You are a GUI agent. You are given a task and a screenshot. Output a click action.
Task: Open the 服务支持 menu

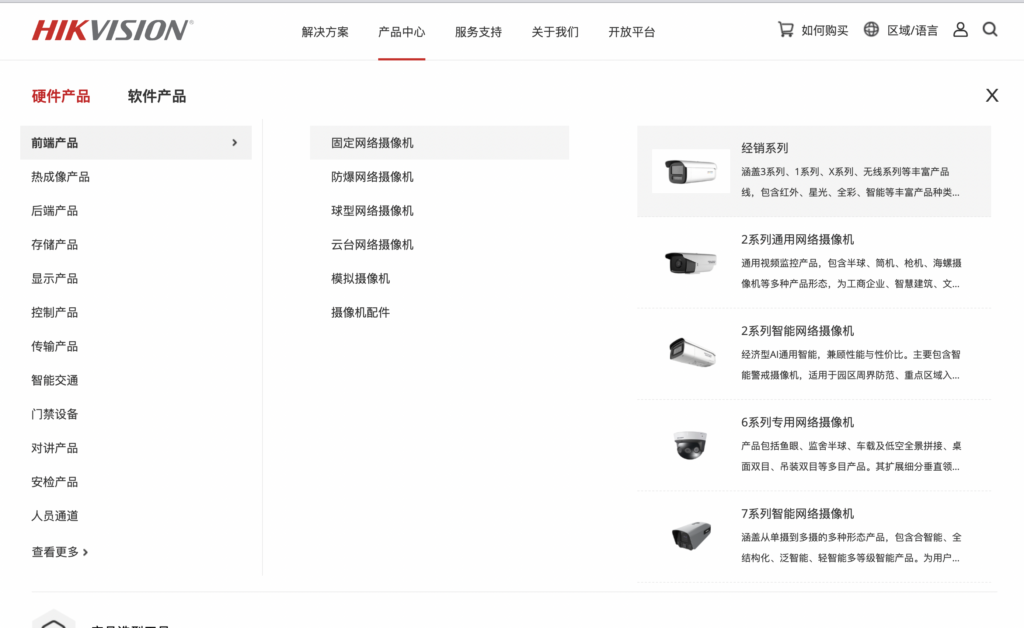[x=478, y=31]
